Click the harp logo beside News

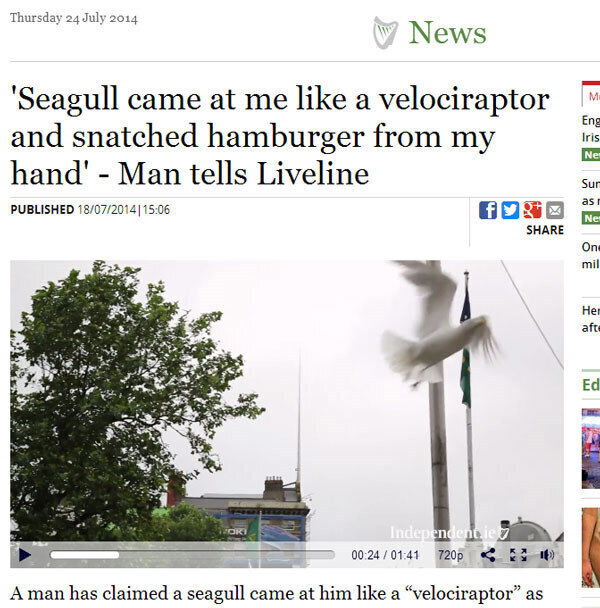point(385,33)
